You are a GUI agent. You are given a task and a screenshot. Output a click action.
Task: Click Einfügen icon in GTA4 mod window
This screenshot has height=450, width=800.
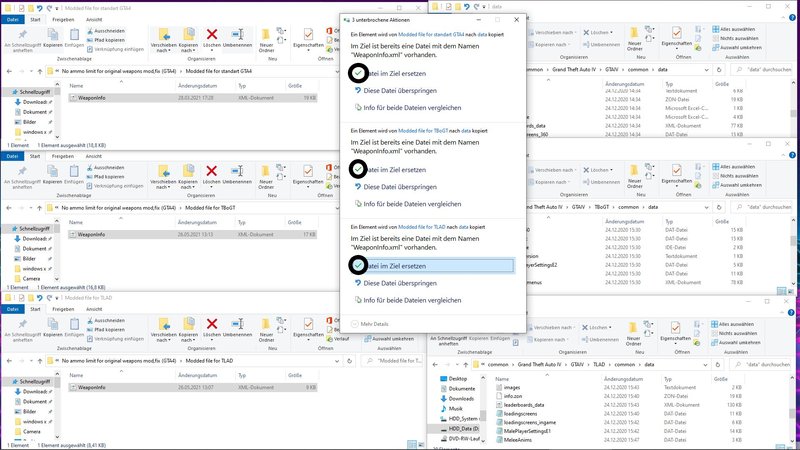click(x=74, y=36)
